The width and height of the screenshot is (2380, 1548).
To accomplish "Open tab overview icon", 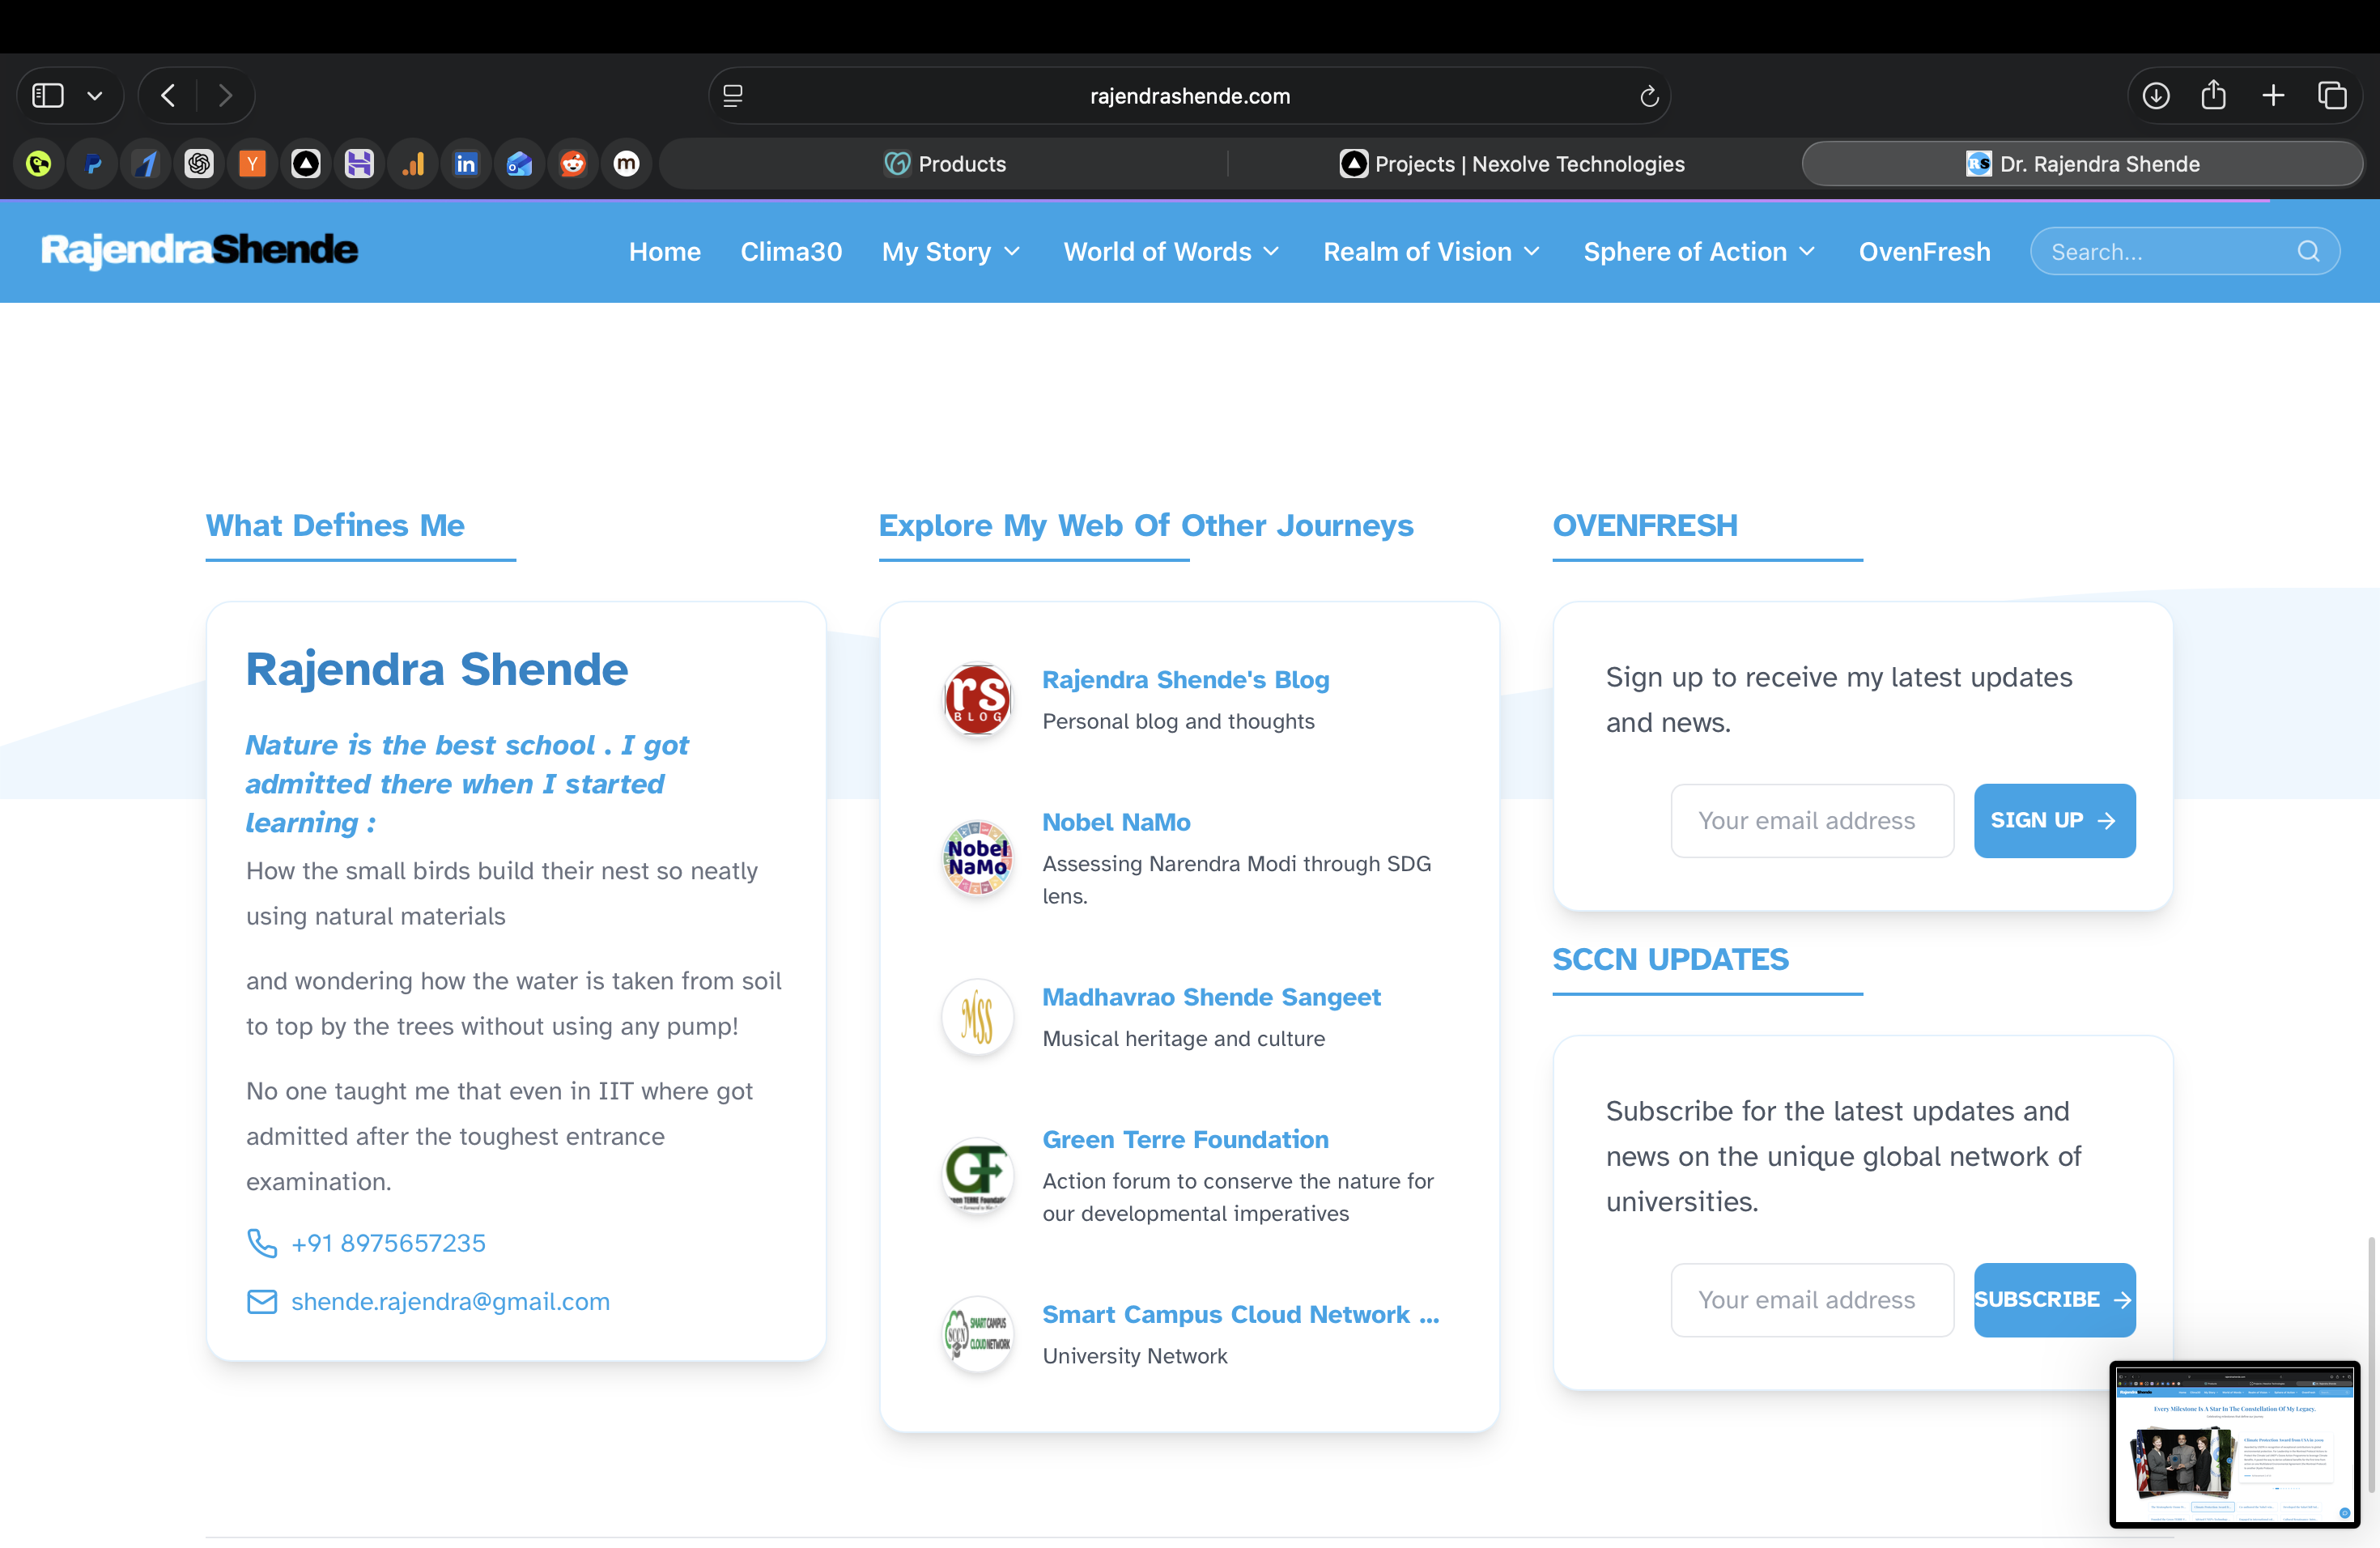I will tap(2332, 96).
